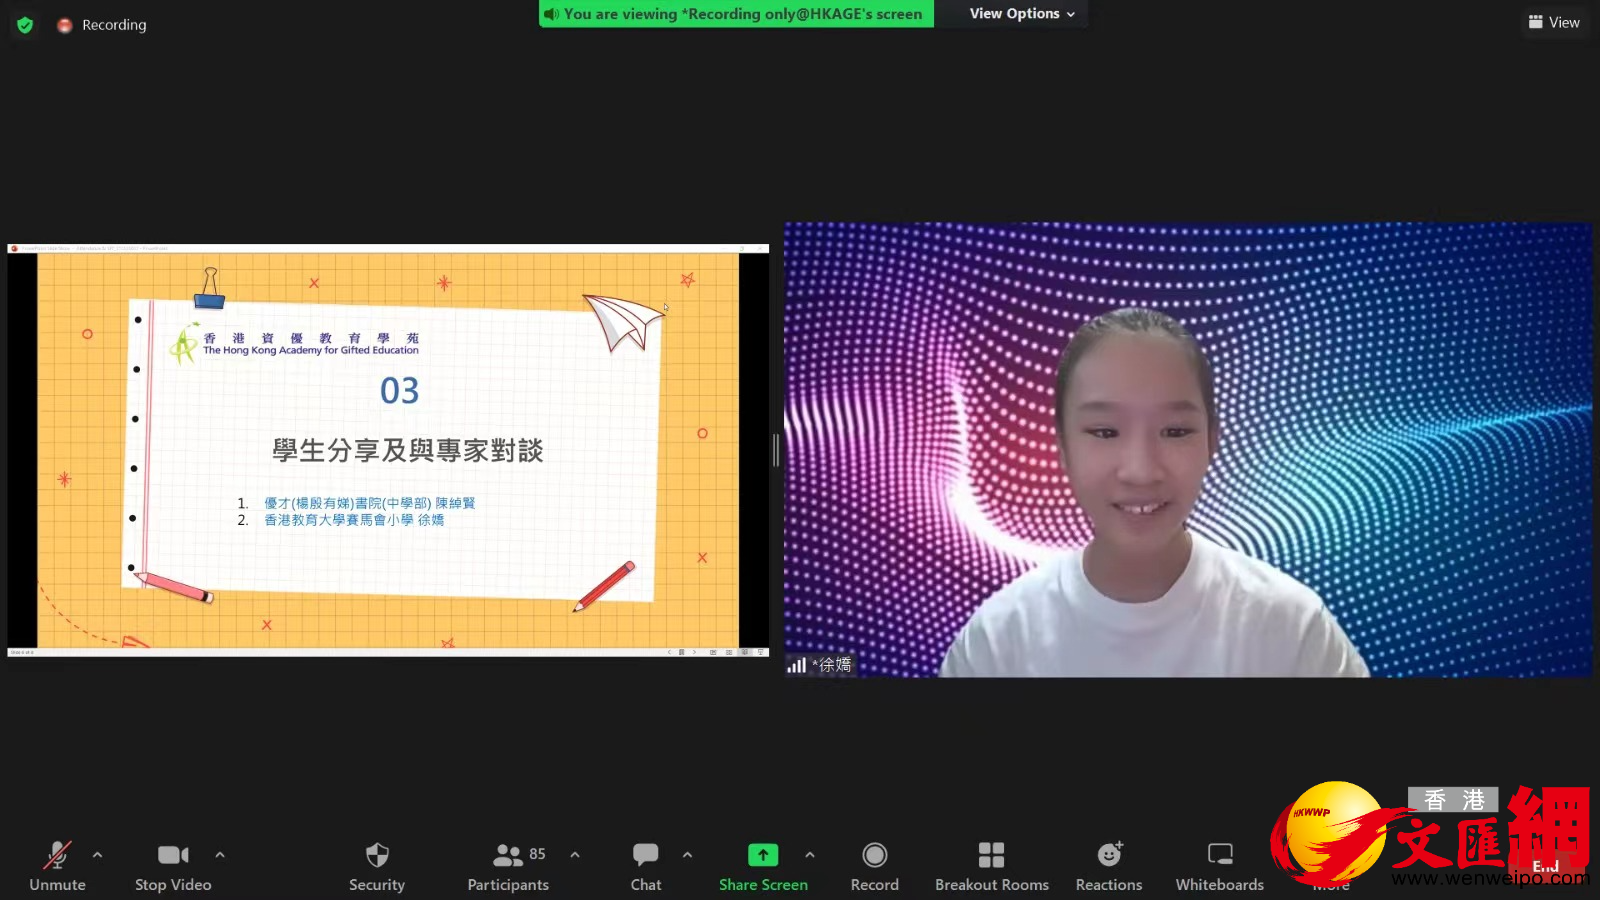1600x900 pixels.
Task: Open the Security shield options
Action: [377, 866]
